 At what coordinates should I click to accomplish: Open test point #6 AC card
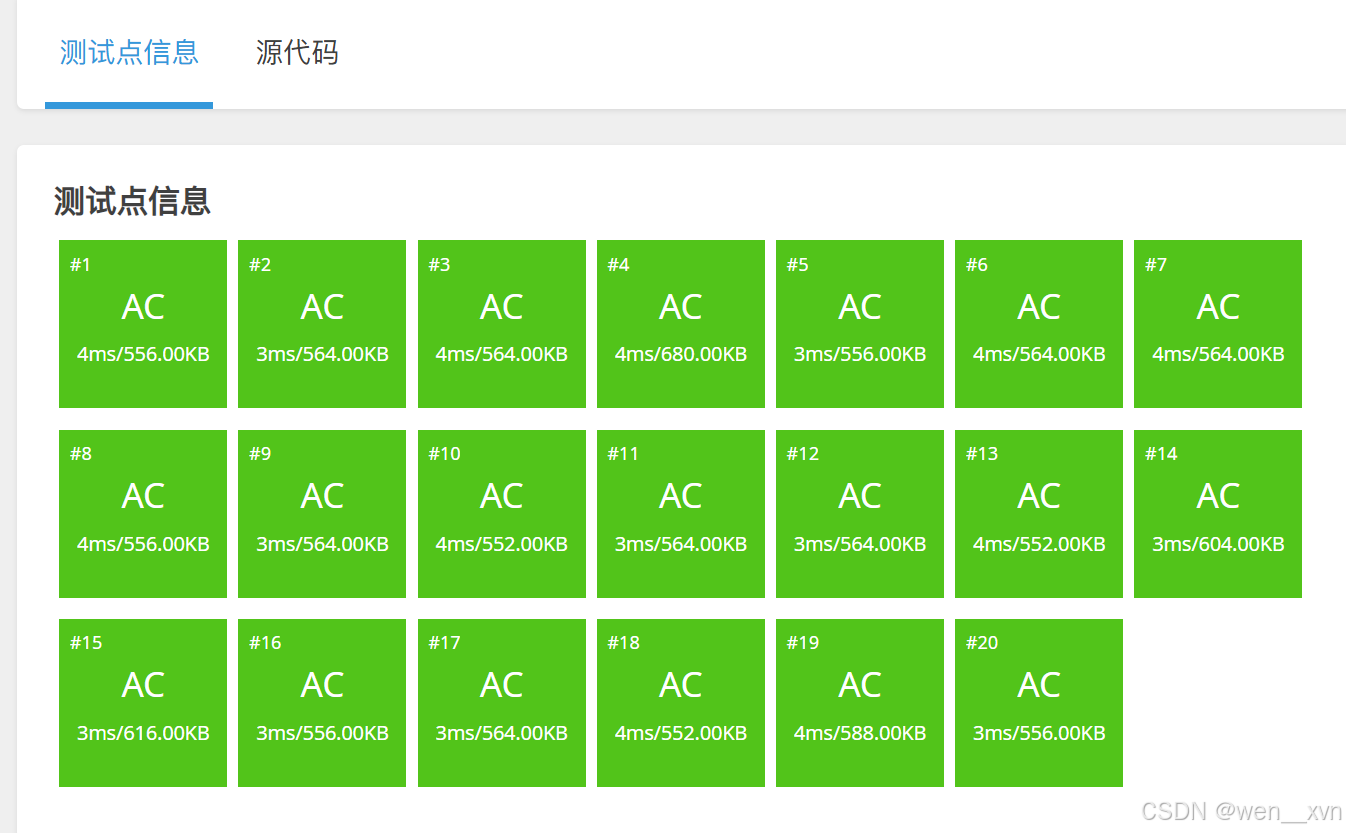coord(1039,324)
